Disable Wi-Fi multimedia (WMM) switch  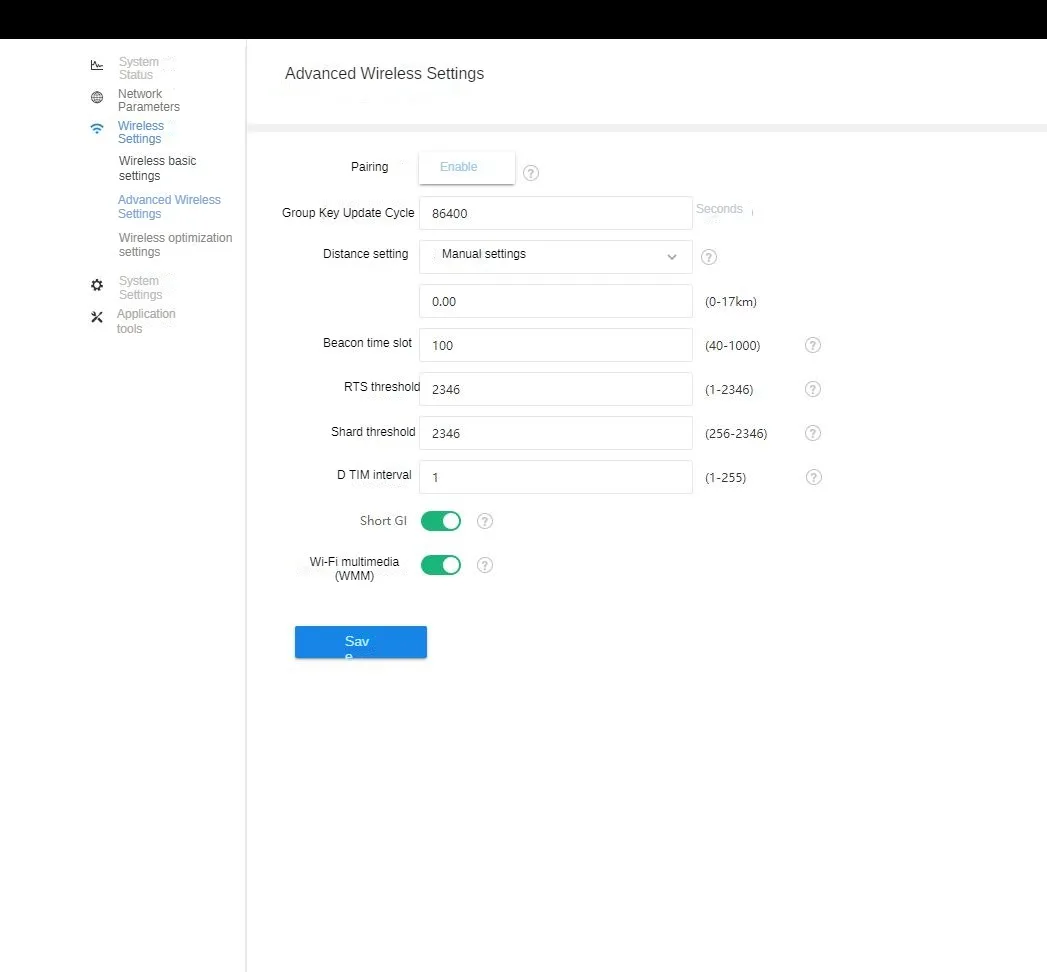441,565
